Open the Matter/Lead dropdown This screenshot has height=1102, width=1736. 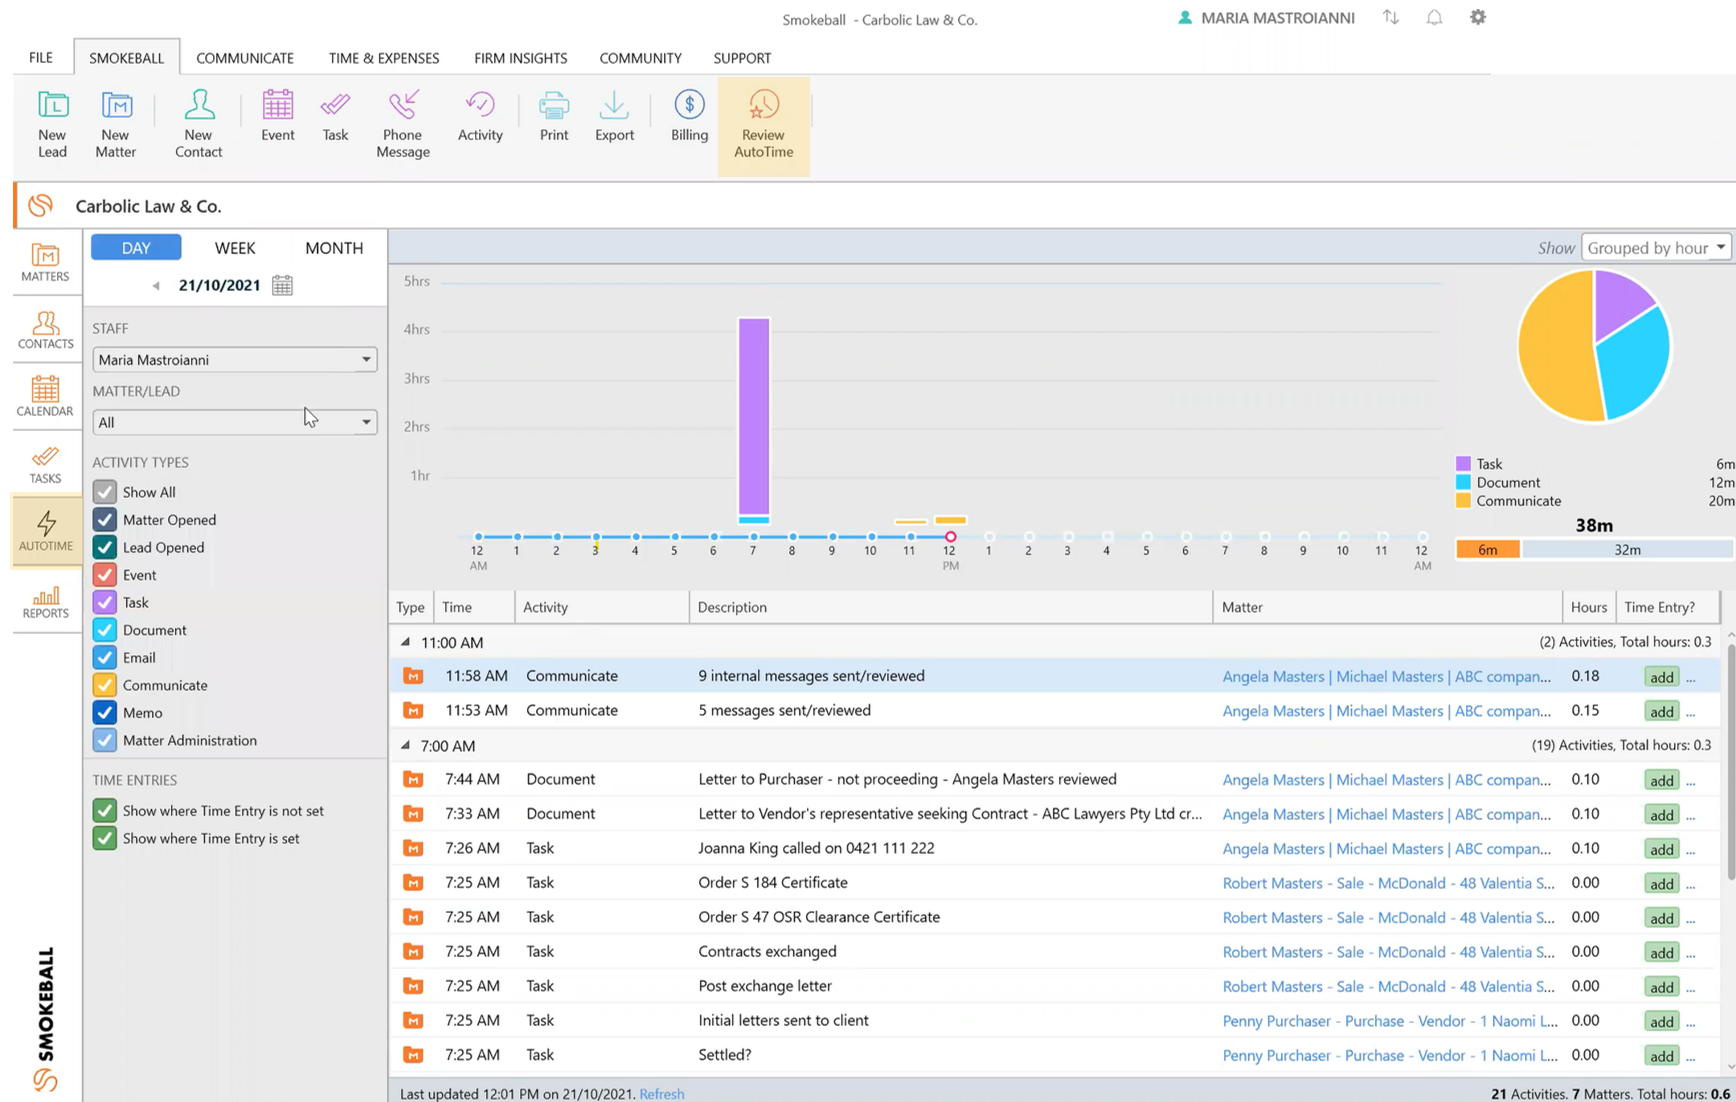click(x=235, y=422)
